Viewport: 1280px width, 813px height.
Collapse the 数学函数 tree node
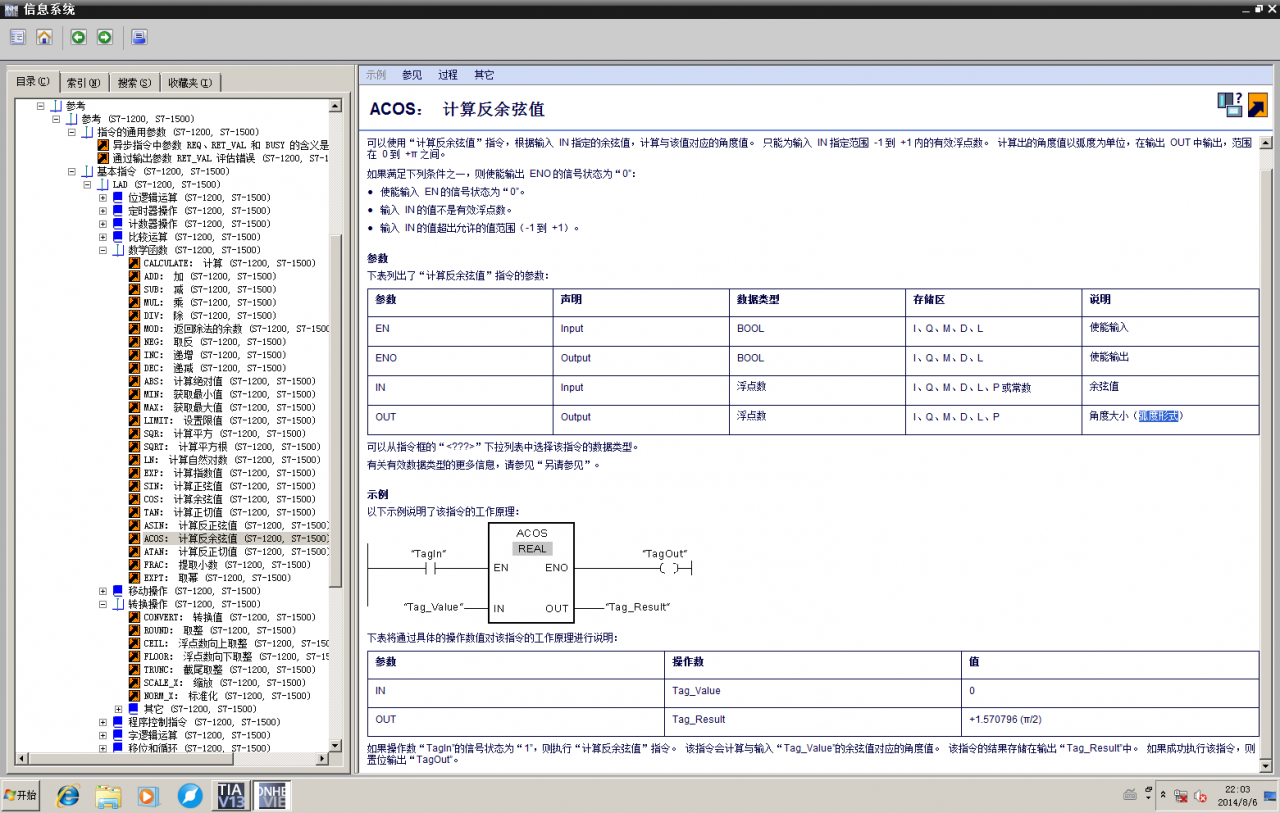103,250
